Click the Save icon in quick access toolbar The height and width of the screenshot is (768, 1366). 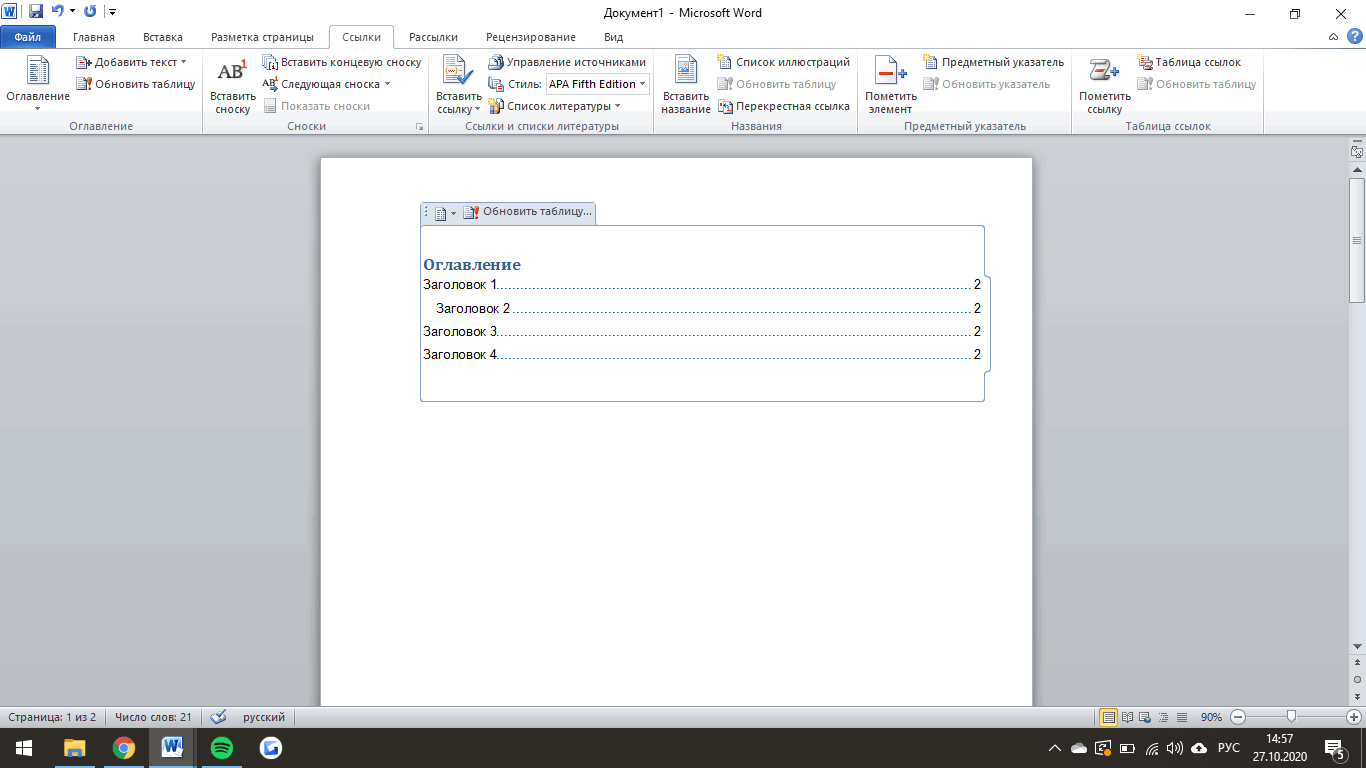tap(36, 12)
